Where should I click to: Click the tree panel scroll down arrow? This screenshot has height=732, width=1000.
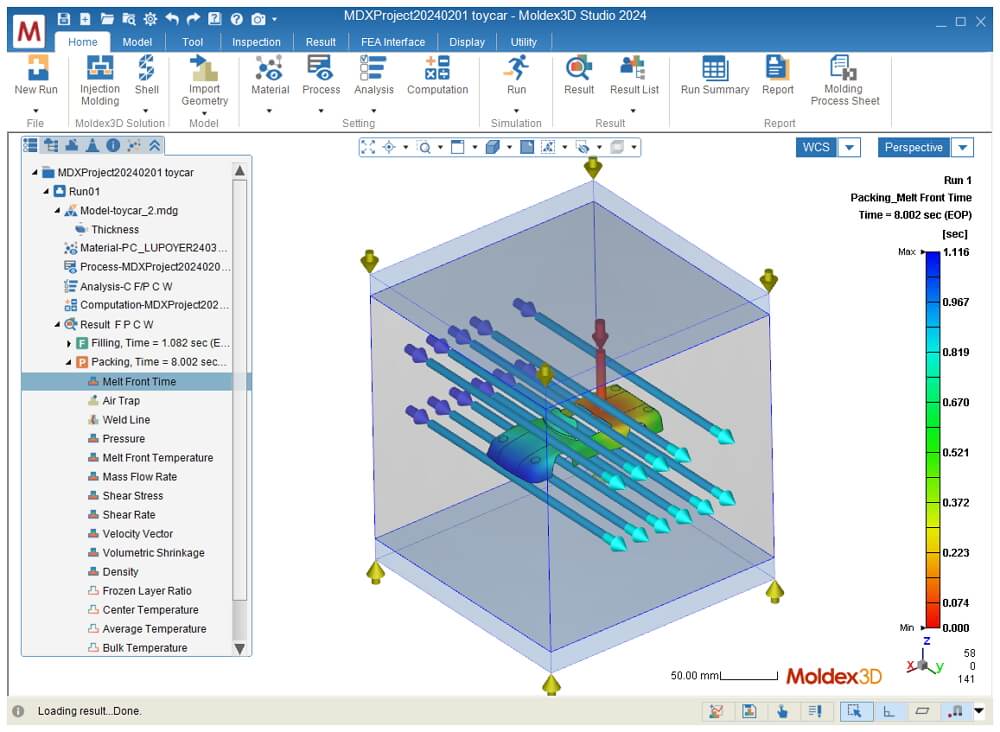point(240,648)
